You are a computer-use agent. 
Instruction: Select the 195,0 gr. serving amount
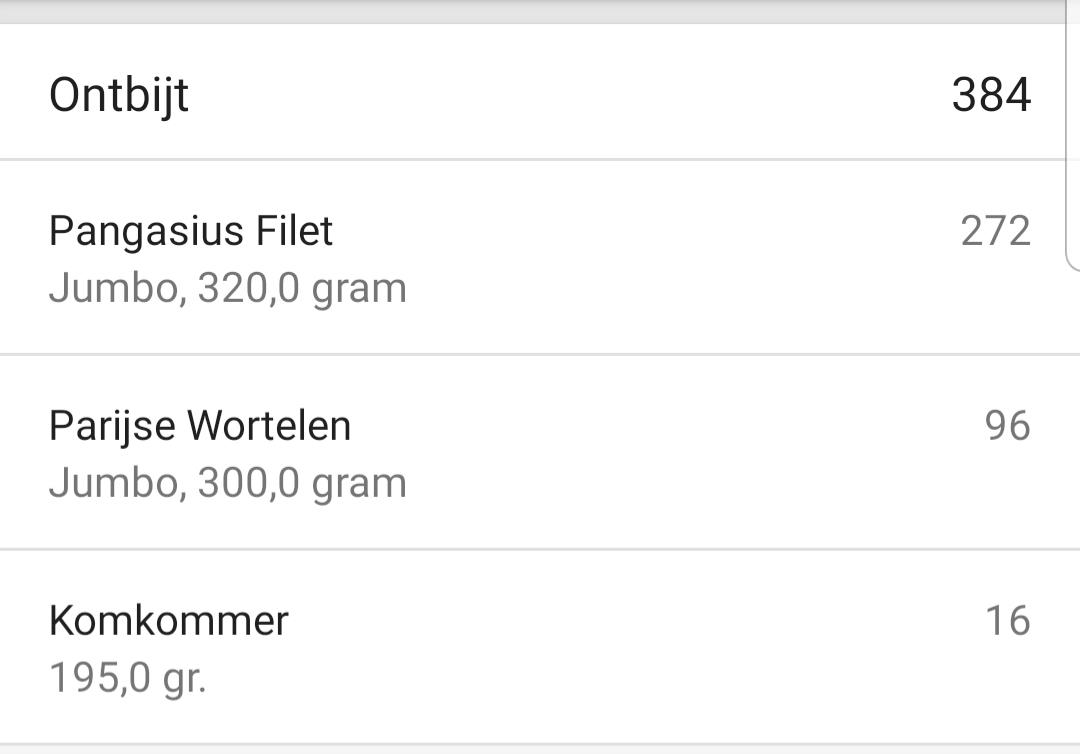pyautogui.click(x=127, y=679)
